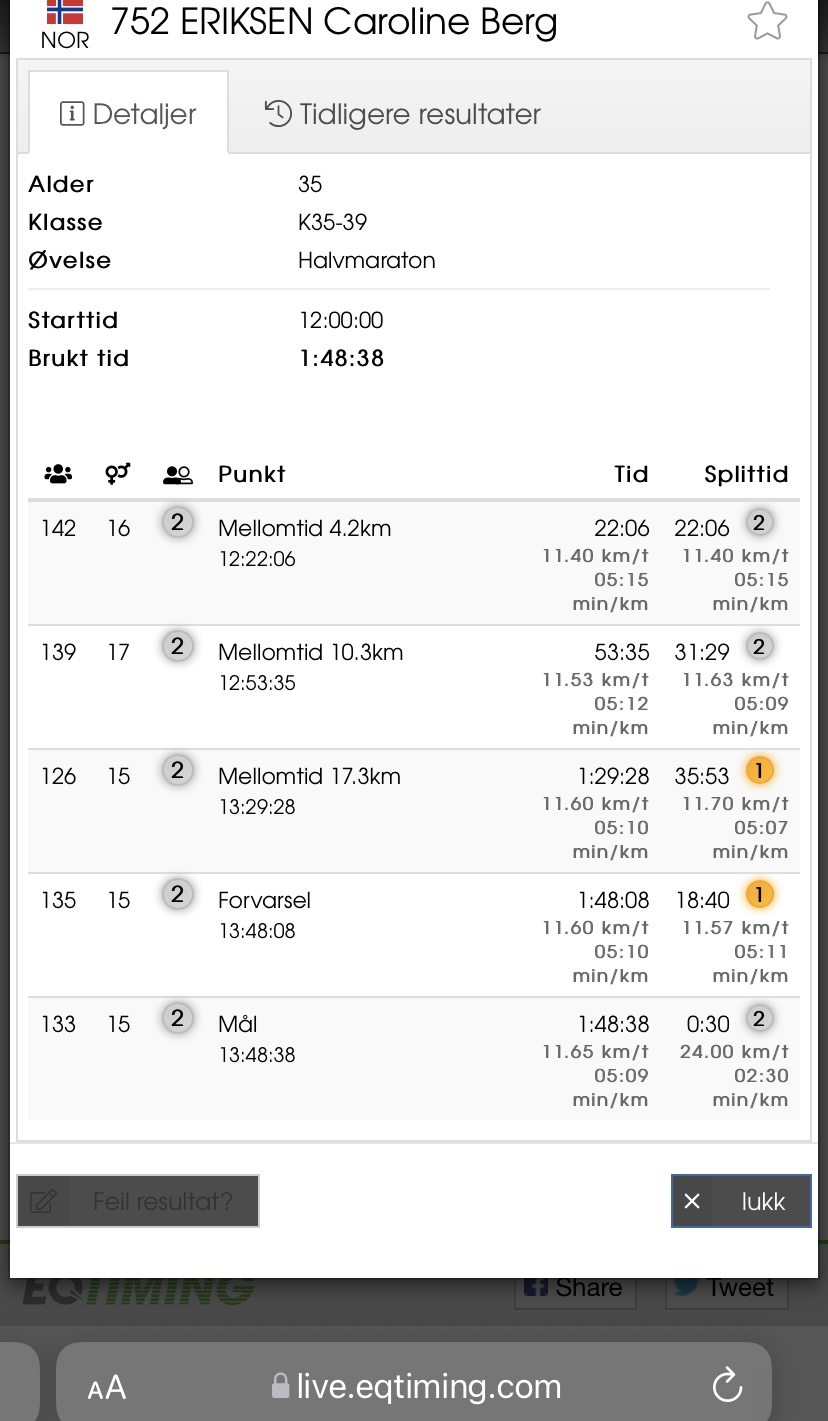This screenshot has height=1421, width=828.
Task: Click orange rank badge in 17.3km split
Action: point(759,770)
